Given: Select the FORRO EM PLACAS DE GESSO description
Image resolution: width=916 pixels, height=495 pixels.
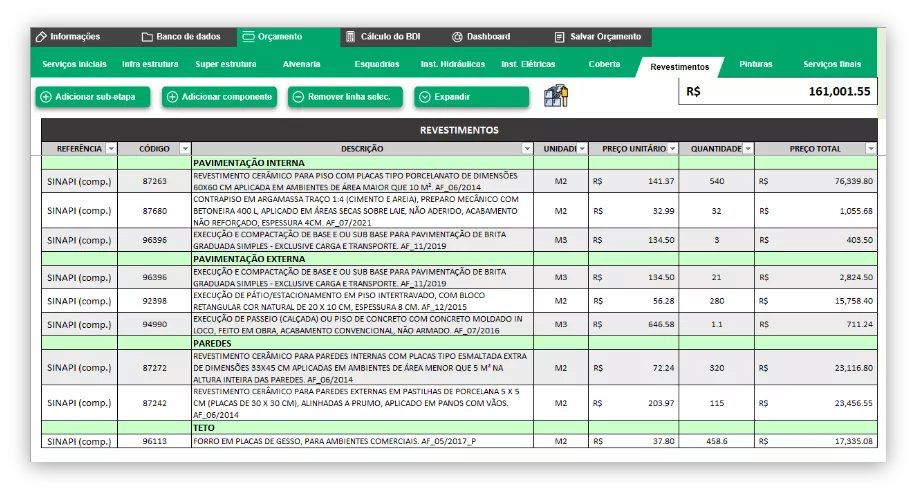Looking at the screenshot, I should 362,441.
